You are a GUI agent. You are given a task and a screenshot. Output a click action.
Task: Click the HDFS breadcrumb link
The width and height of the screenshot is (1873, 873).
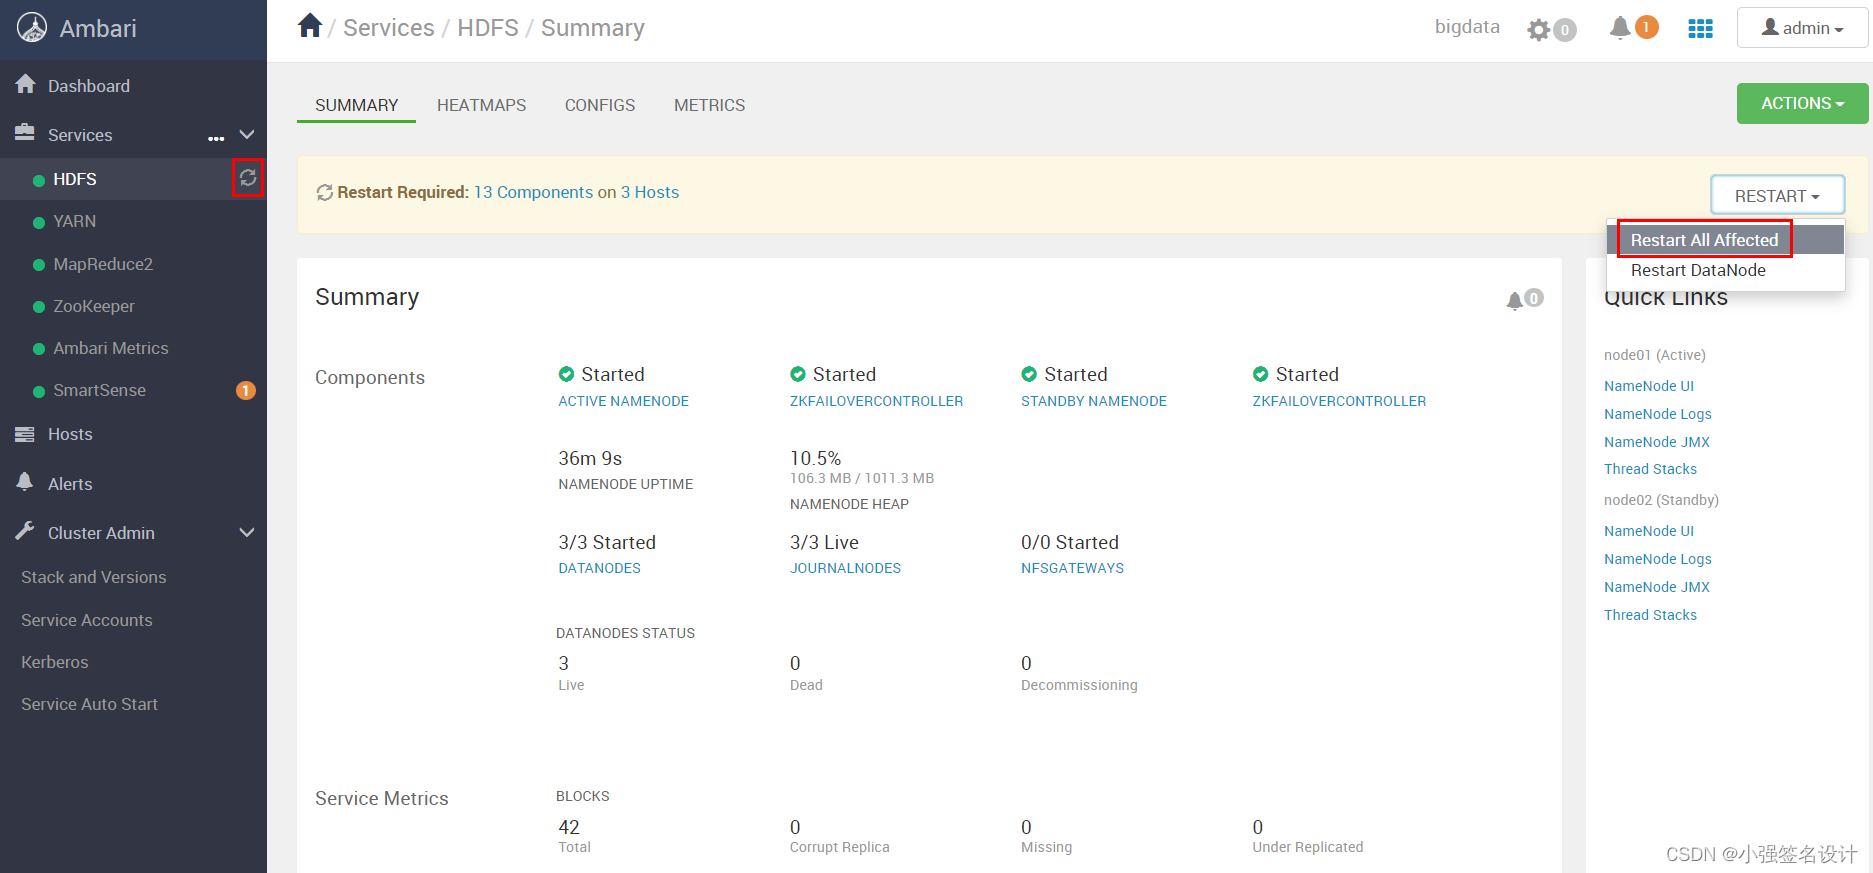[488, 28]
